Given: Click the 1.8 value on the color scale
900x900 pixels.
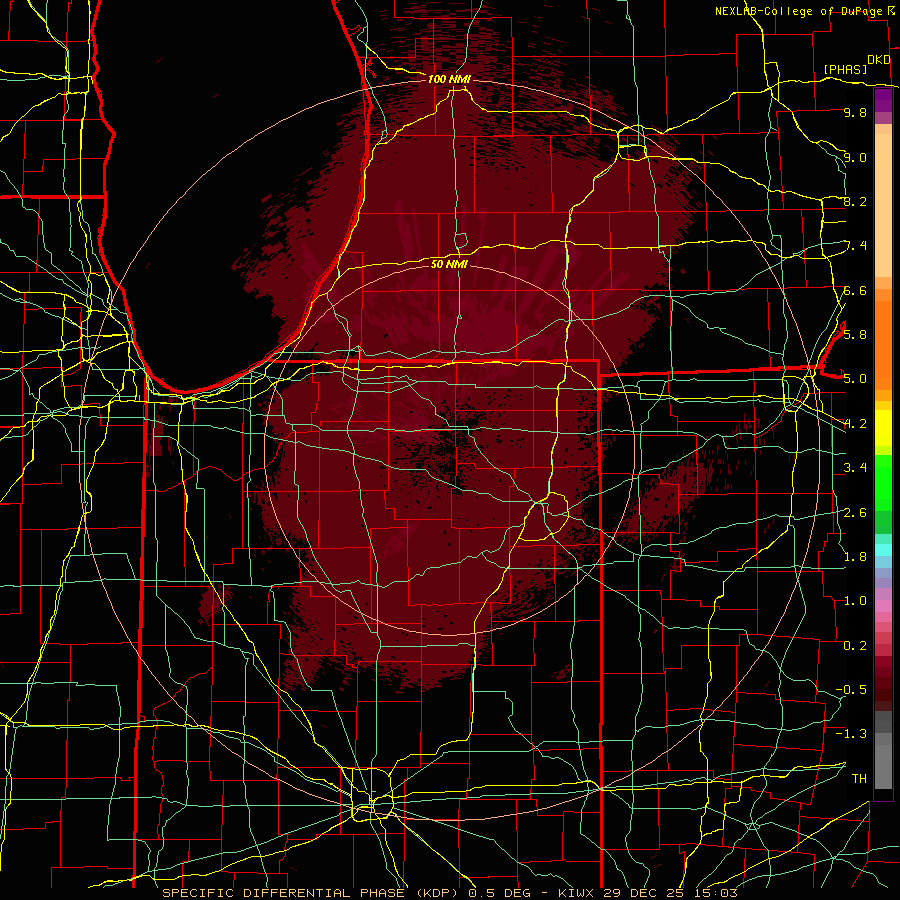Looking at the screenshot, I should [x=855, y=556].
